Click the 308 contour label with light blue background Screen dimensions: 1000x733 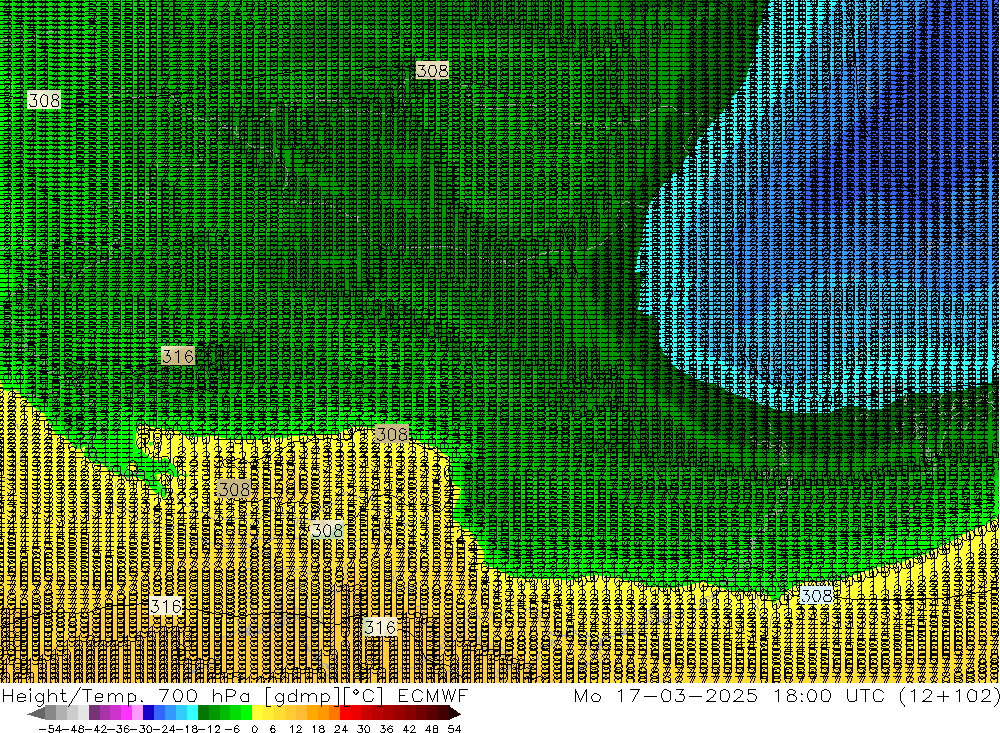tap(816, 596)
